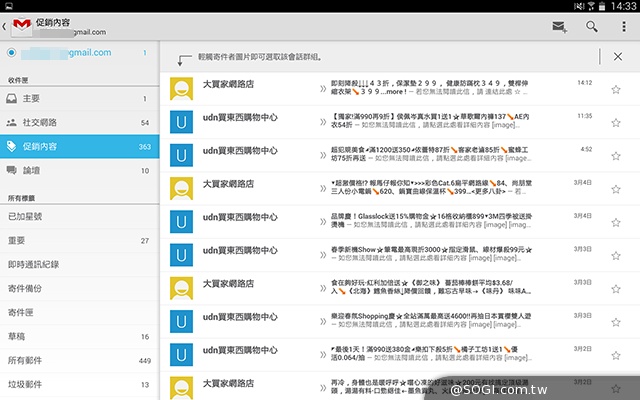
Task: Open the 主要 inbox category
Action: pyautogui.click(x=80, y=98)
